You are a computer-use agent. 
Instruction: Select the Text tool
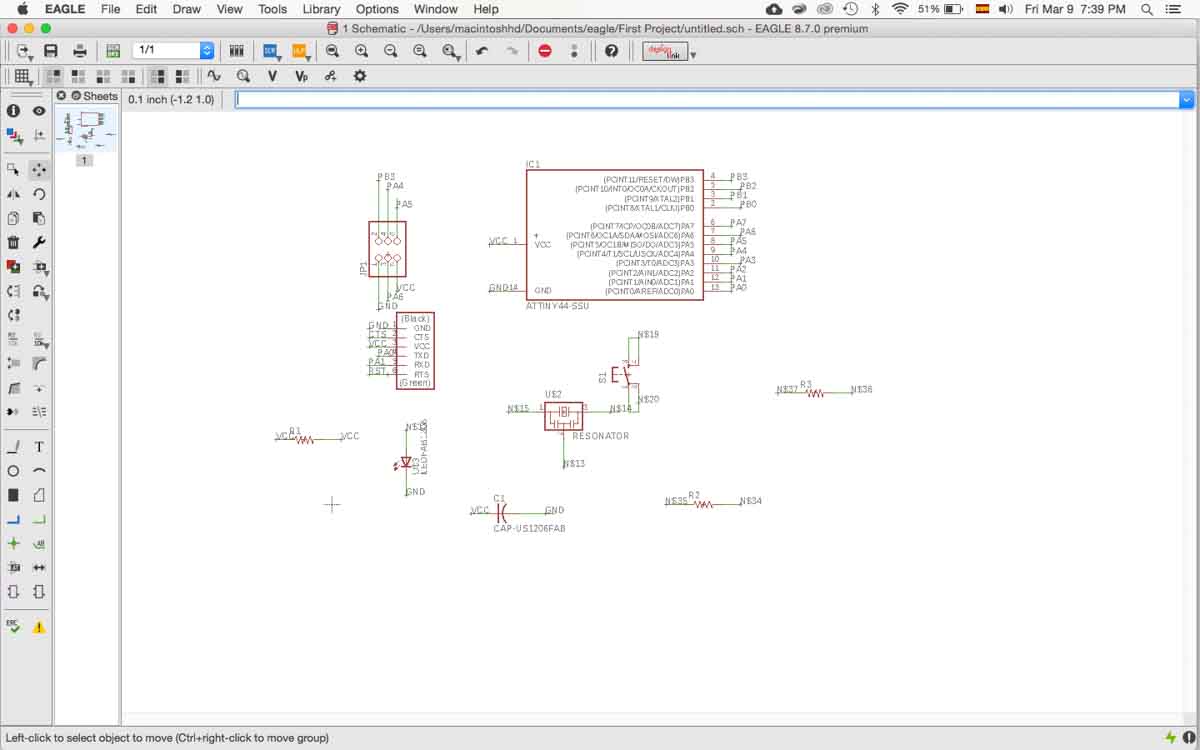tap(39, 447)
